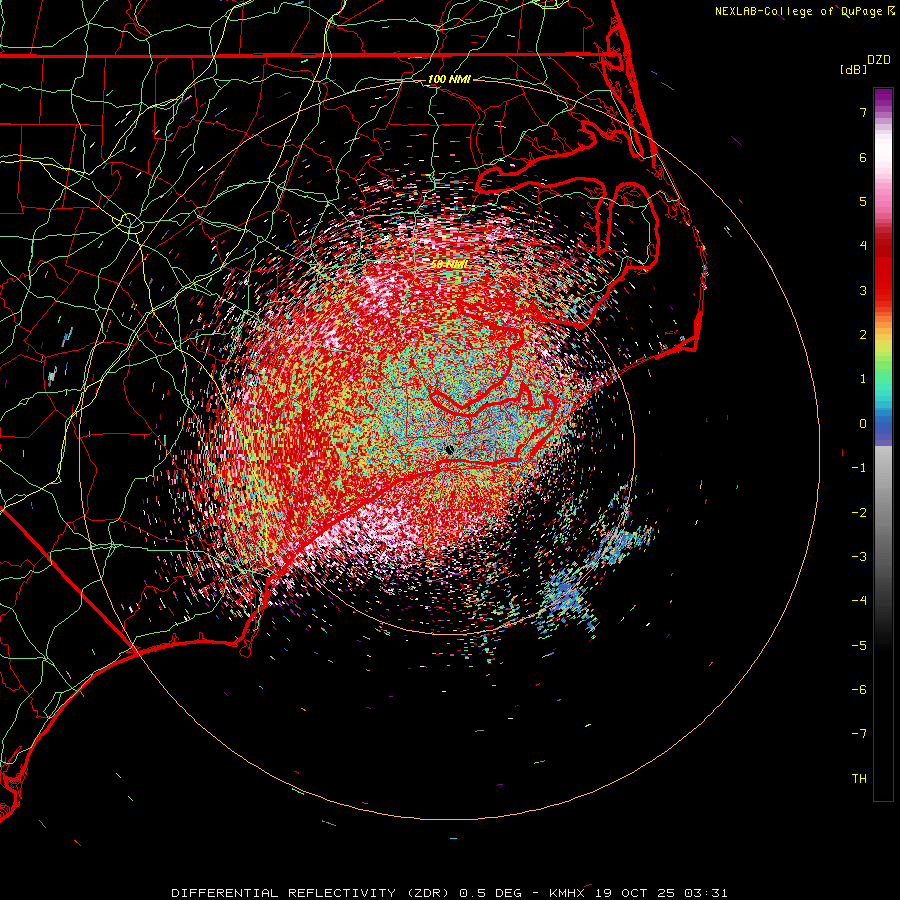Click the legend value 3
The height and width of the screenshot is (900, 900).
(x=863, y=290)
